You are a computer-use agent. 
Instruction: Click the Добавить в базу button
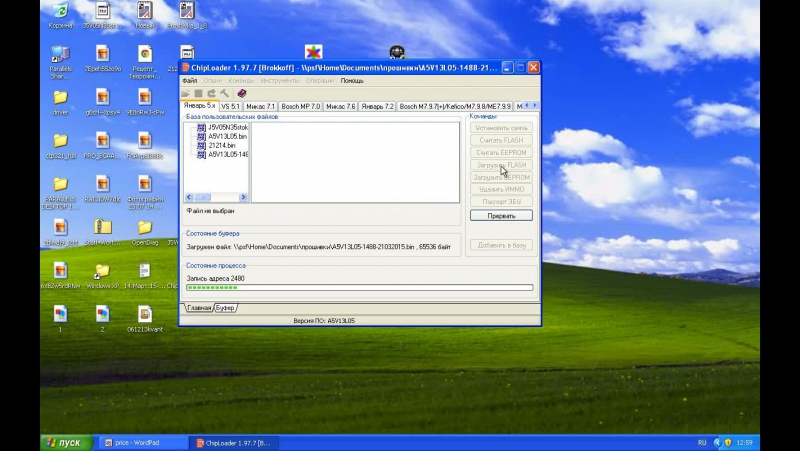point(501,245)
